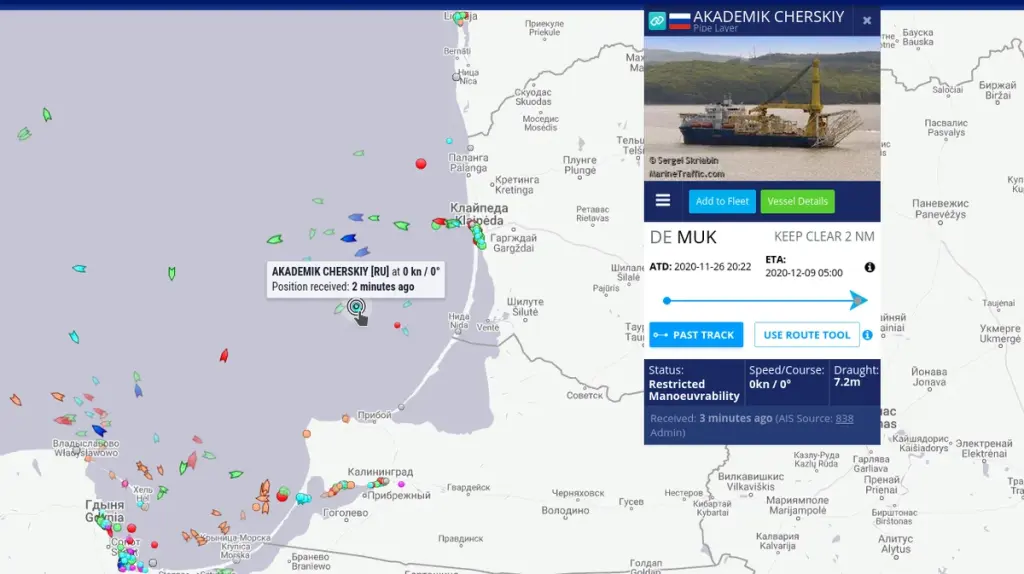
Task: Click the info icon next to Route Tool
Action: click(x=867, y=335)
